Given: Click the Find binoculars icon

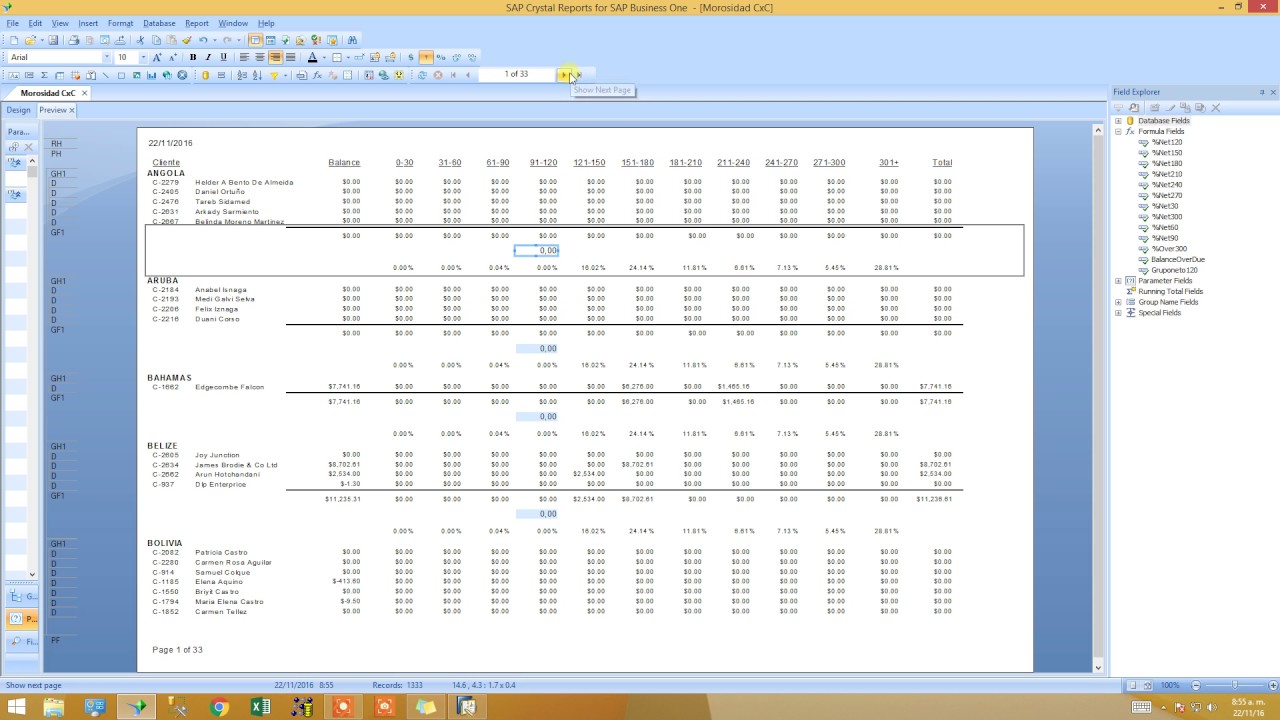Looking at the screenshot, I should [x=352, y=40].
